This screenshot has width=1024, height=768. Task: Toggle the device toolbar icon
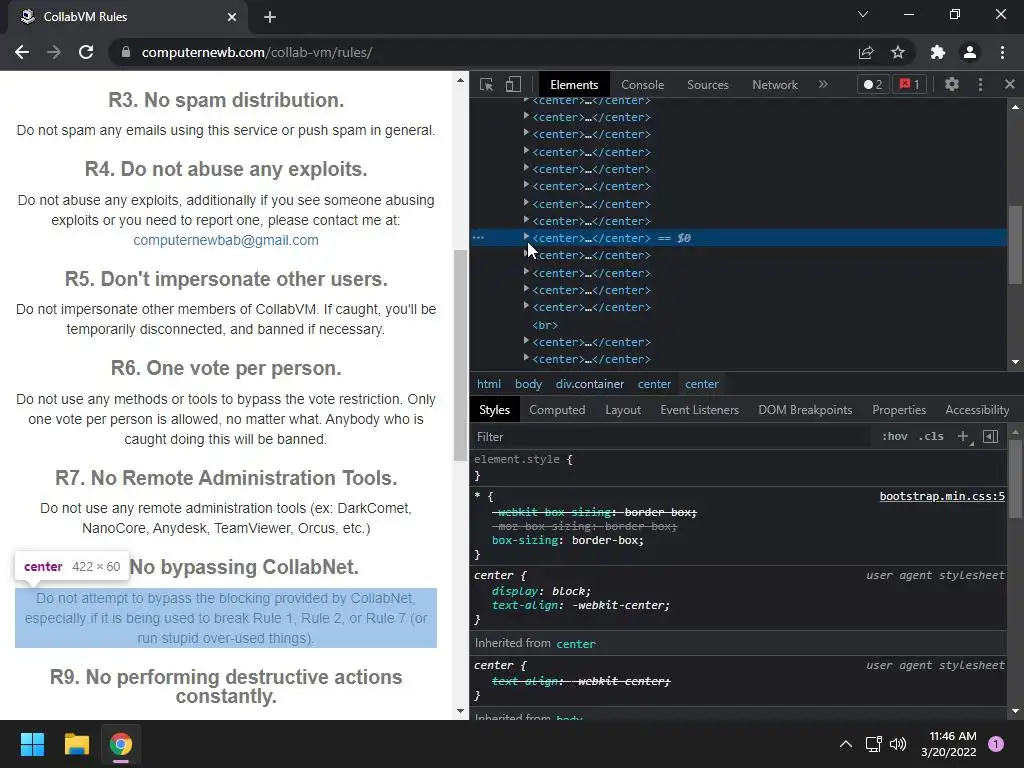tap(513, 84)
